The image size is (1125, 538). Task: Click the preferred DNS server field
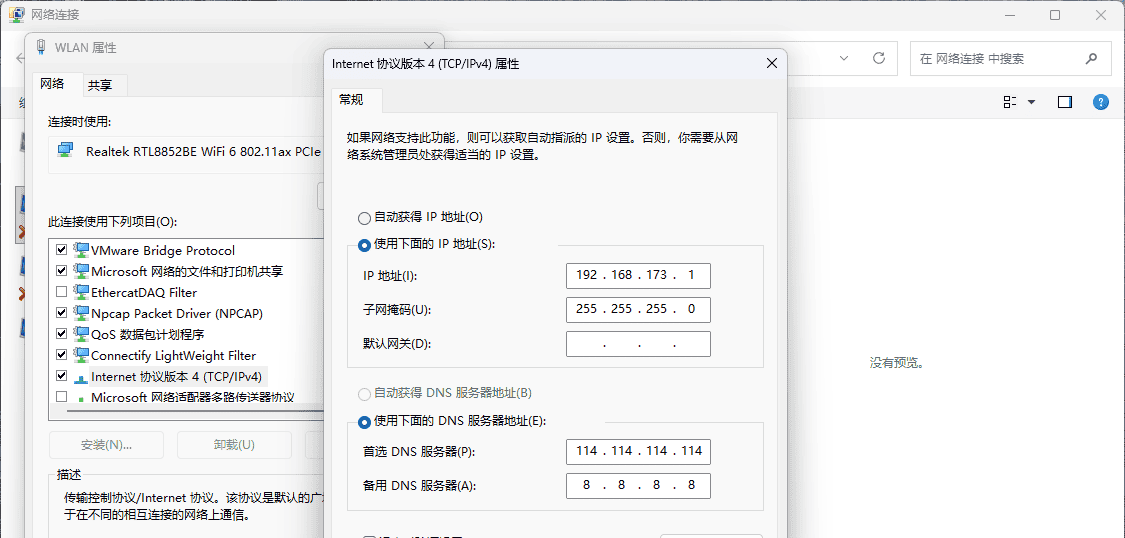point(638,451)
